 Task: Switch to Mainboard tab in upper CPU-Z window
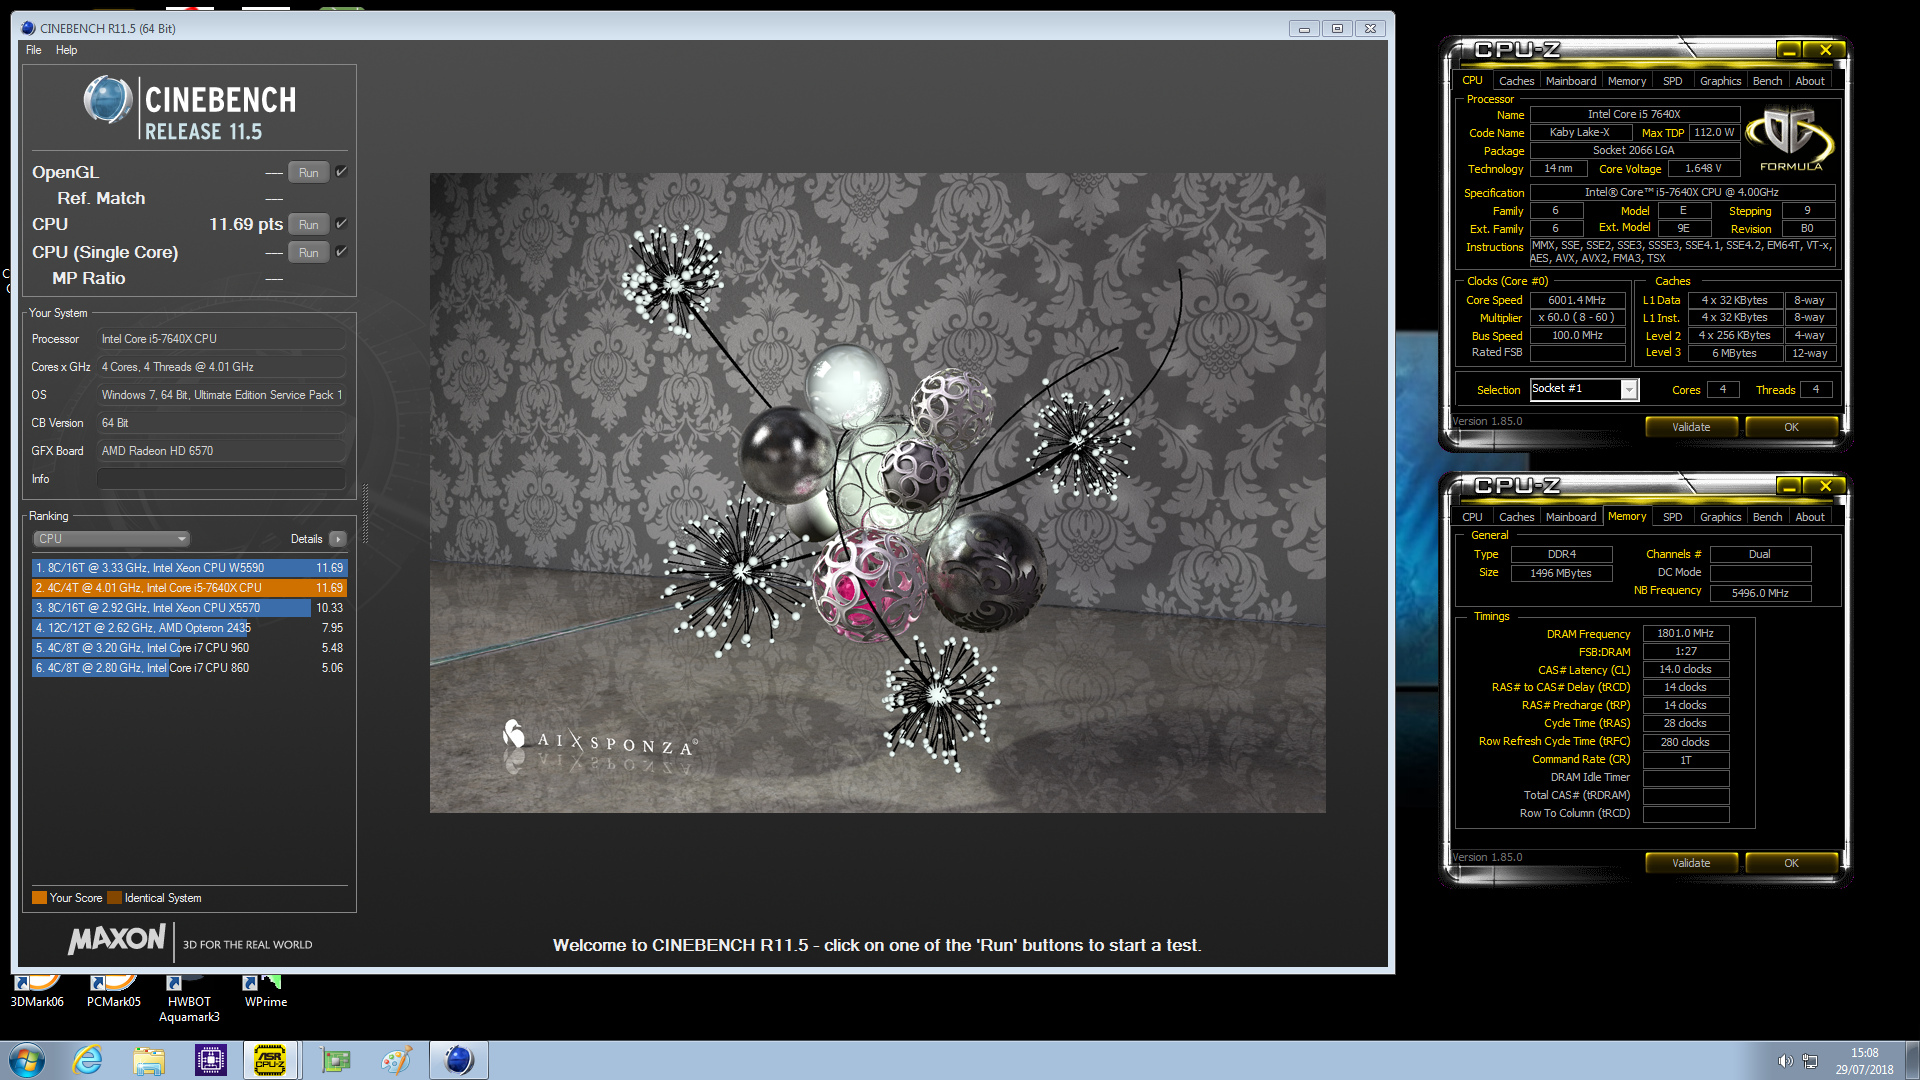click(1570, 81)
